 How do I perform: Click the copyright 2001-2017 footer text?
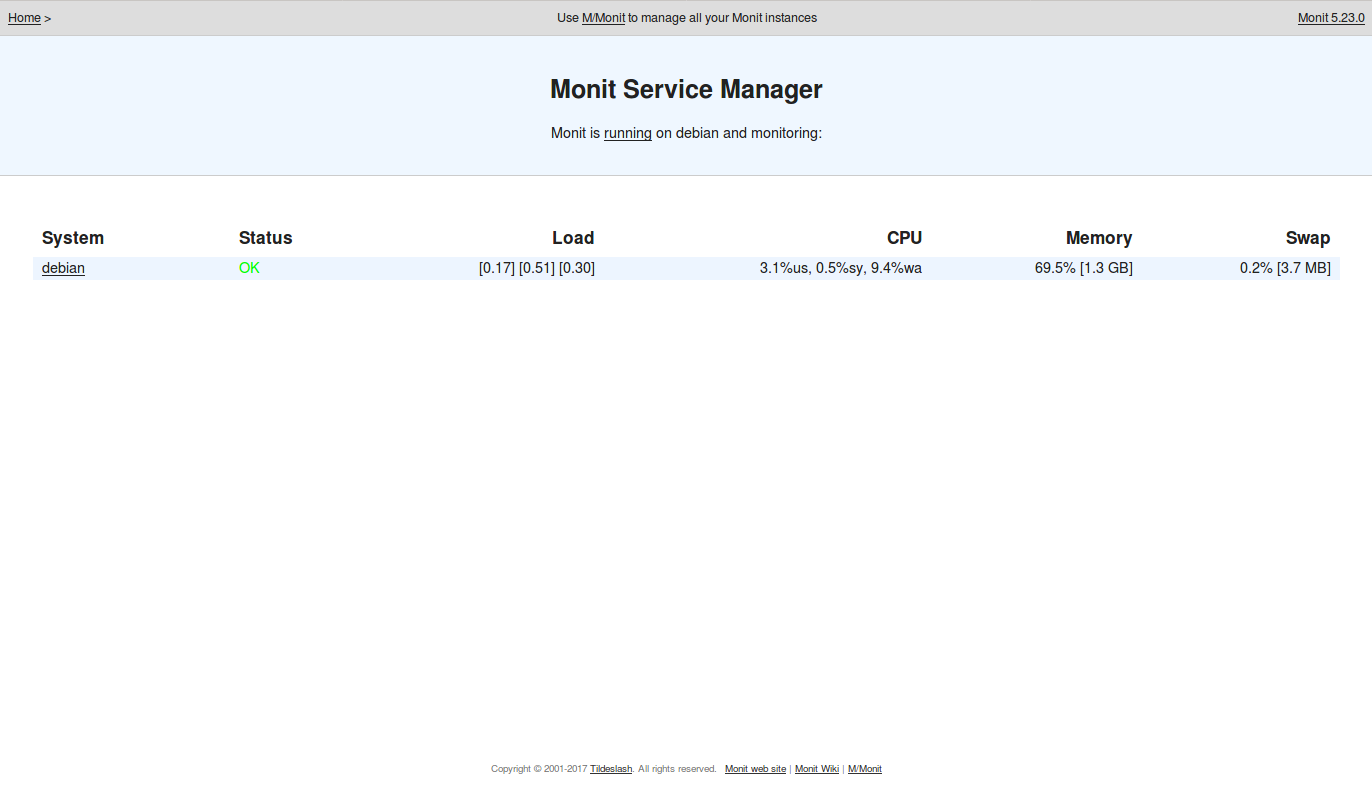tap(540, 769)
